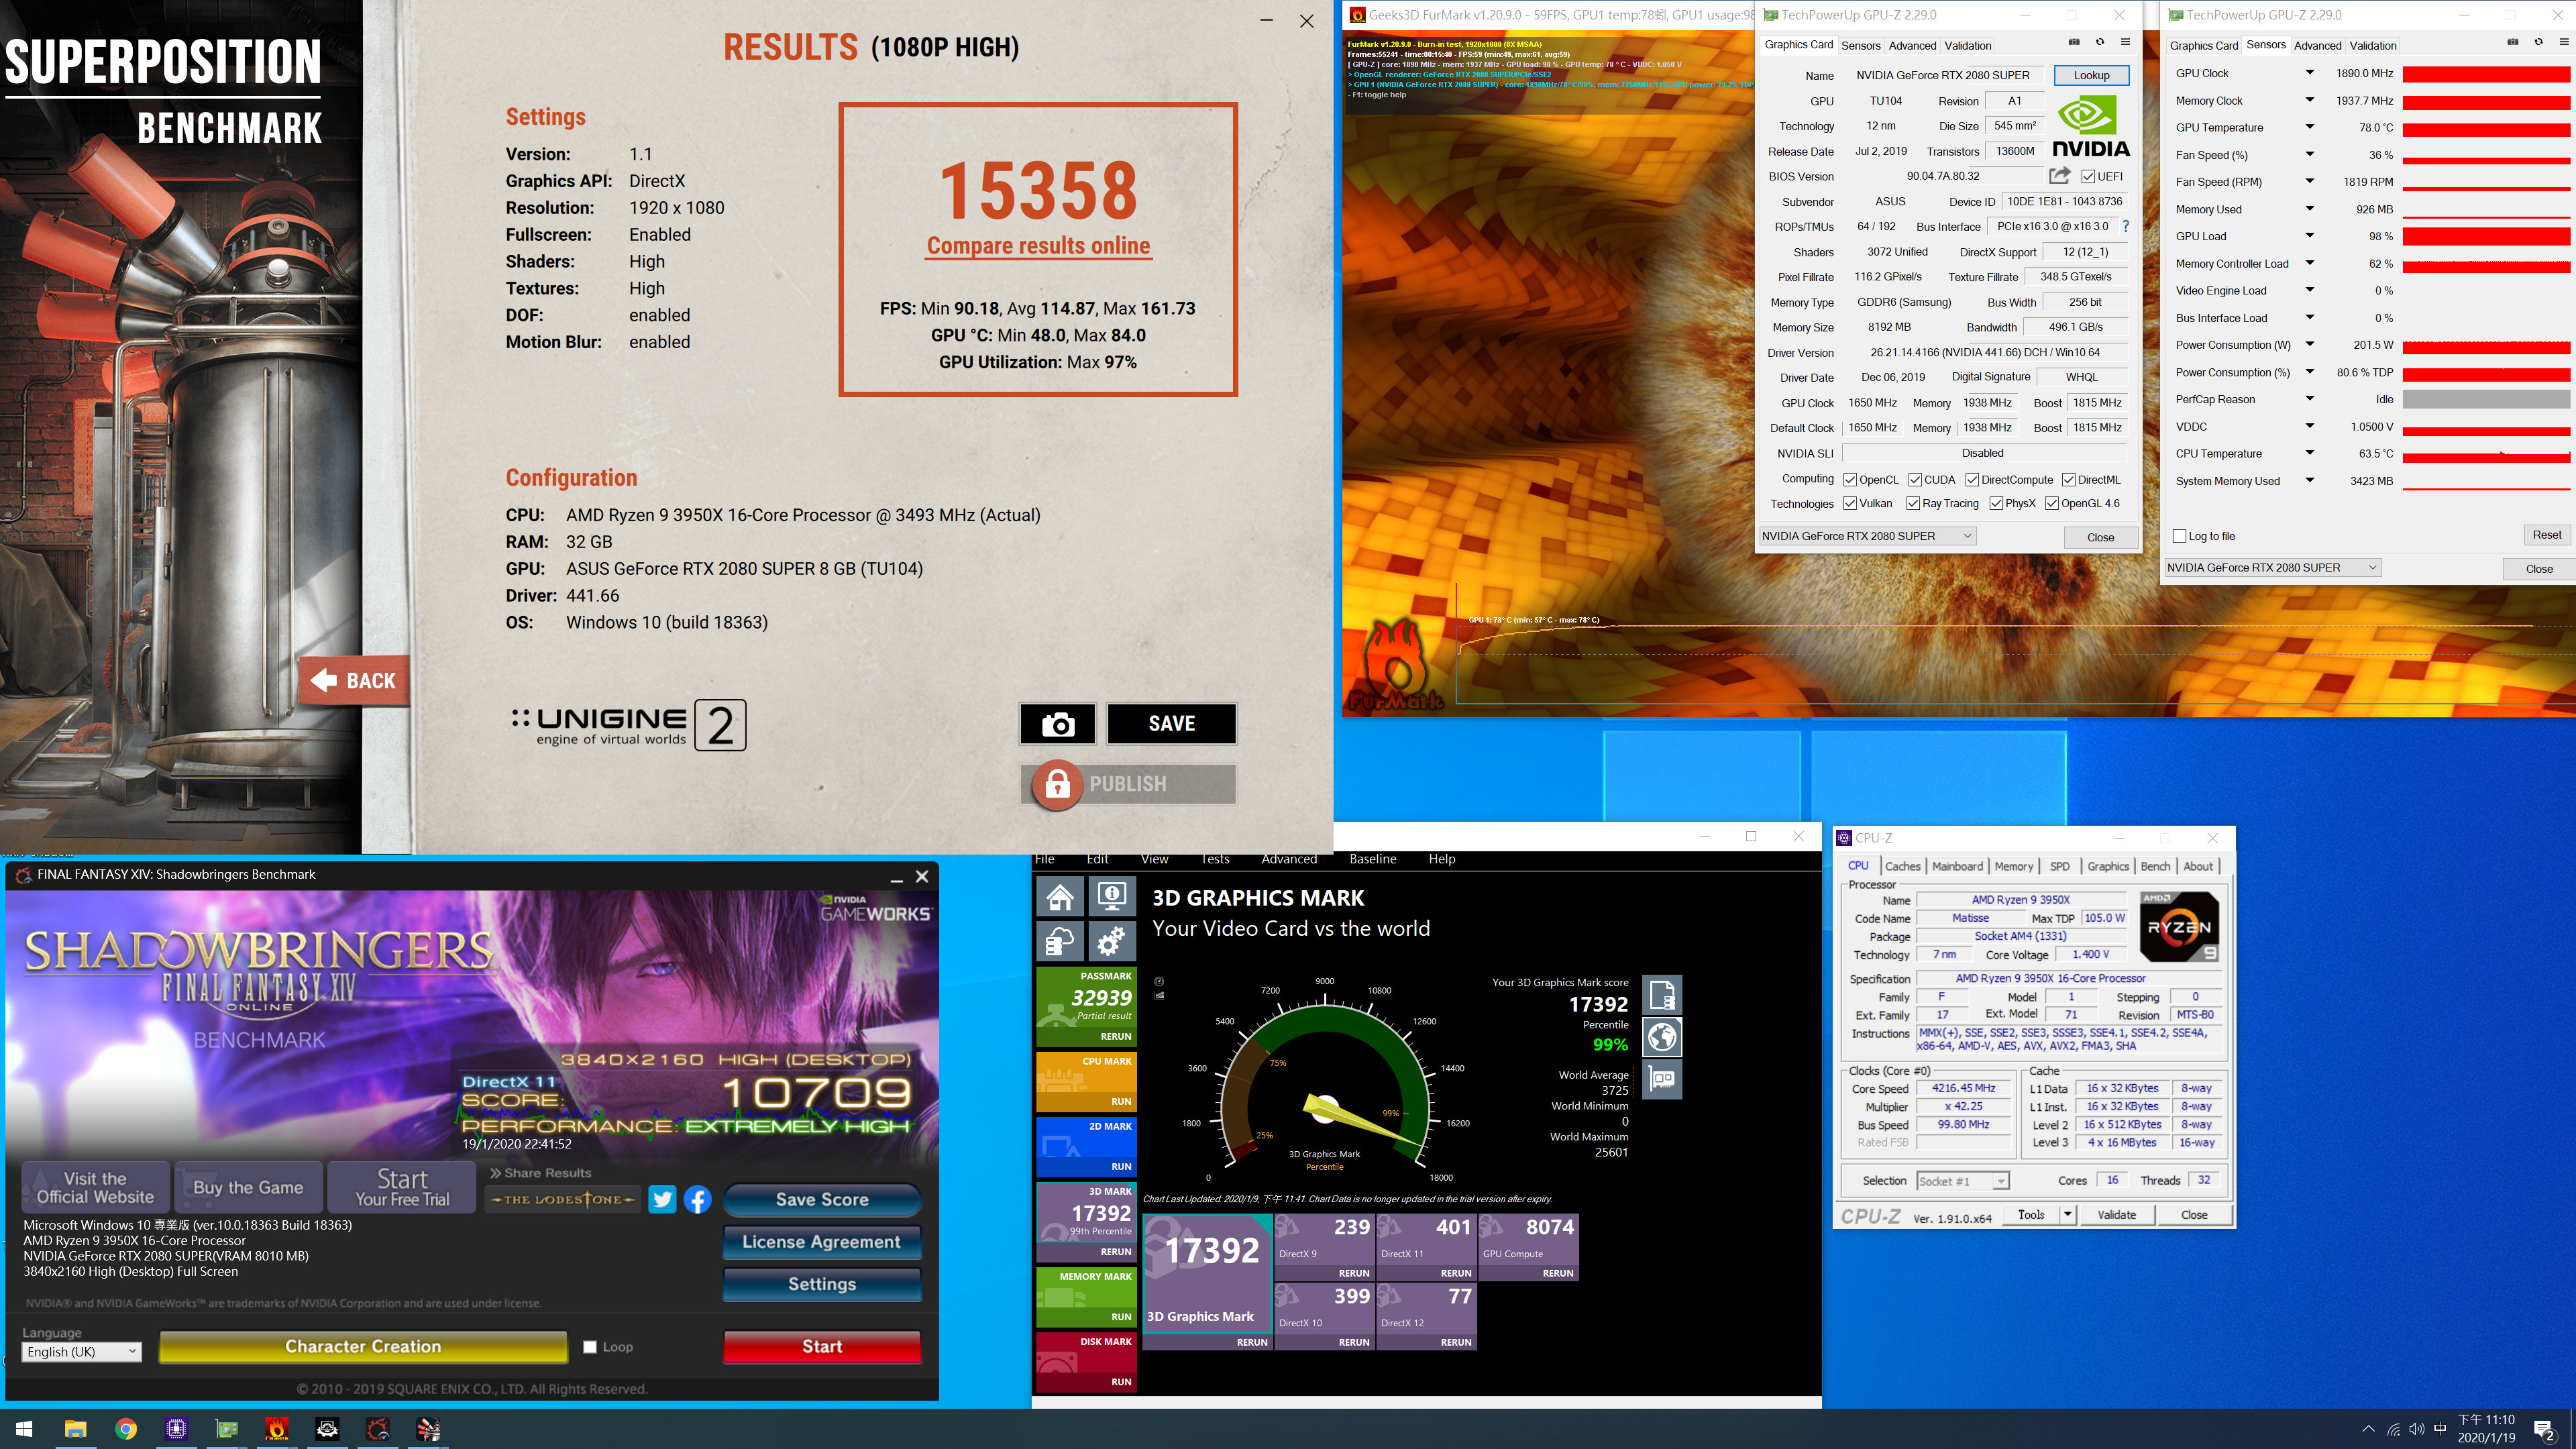Open Power Consumption (W) dropdown arrow
Screen dimensions: 2576x1449
coord(2310,345)
